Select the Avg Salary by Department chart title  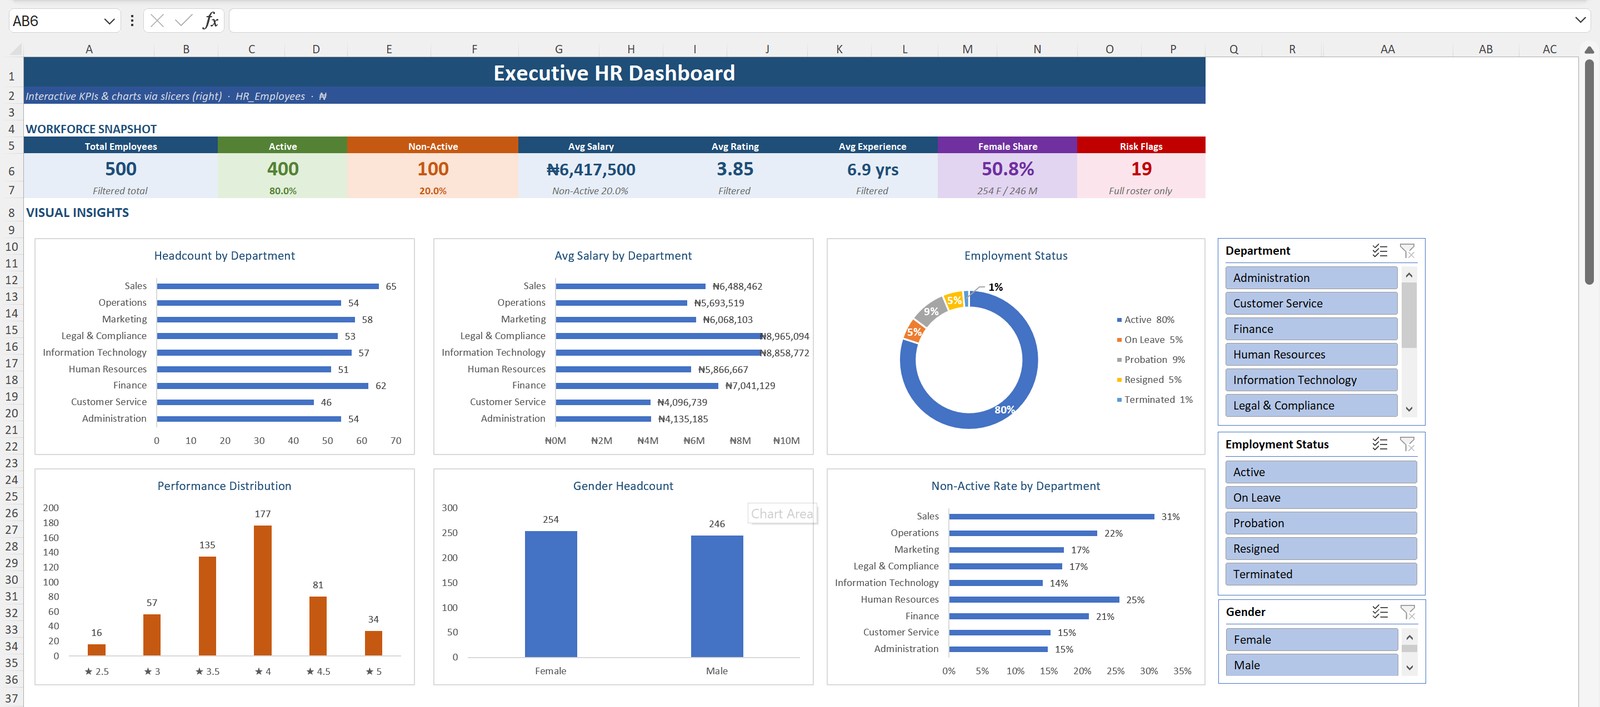(x=623, y=256)
